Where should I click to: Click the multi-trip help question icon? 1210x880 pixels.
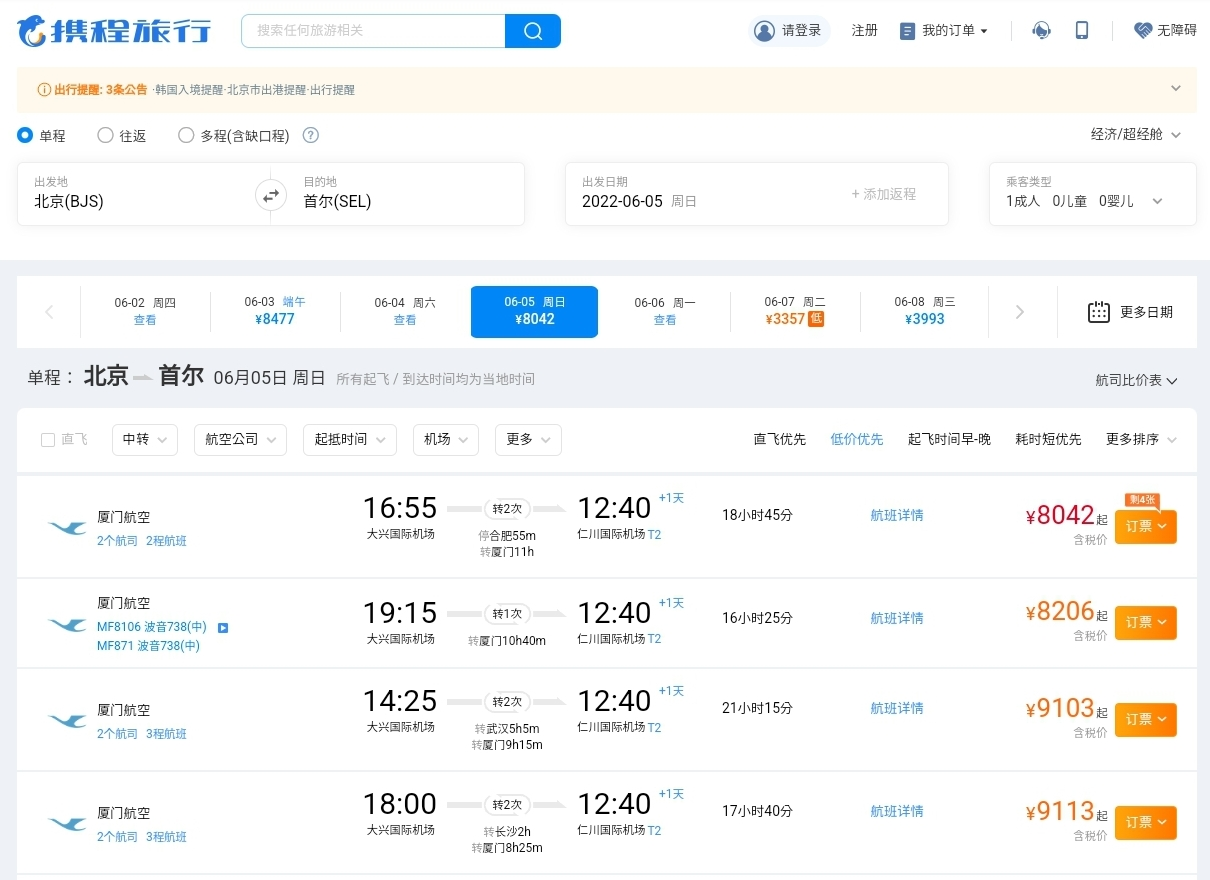click(x=310, y=135)
